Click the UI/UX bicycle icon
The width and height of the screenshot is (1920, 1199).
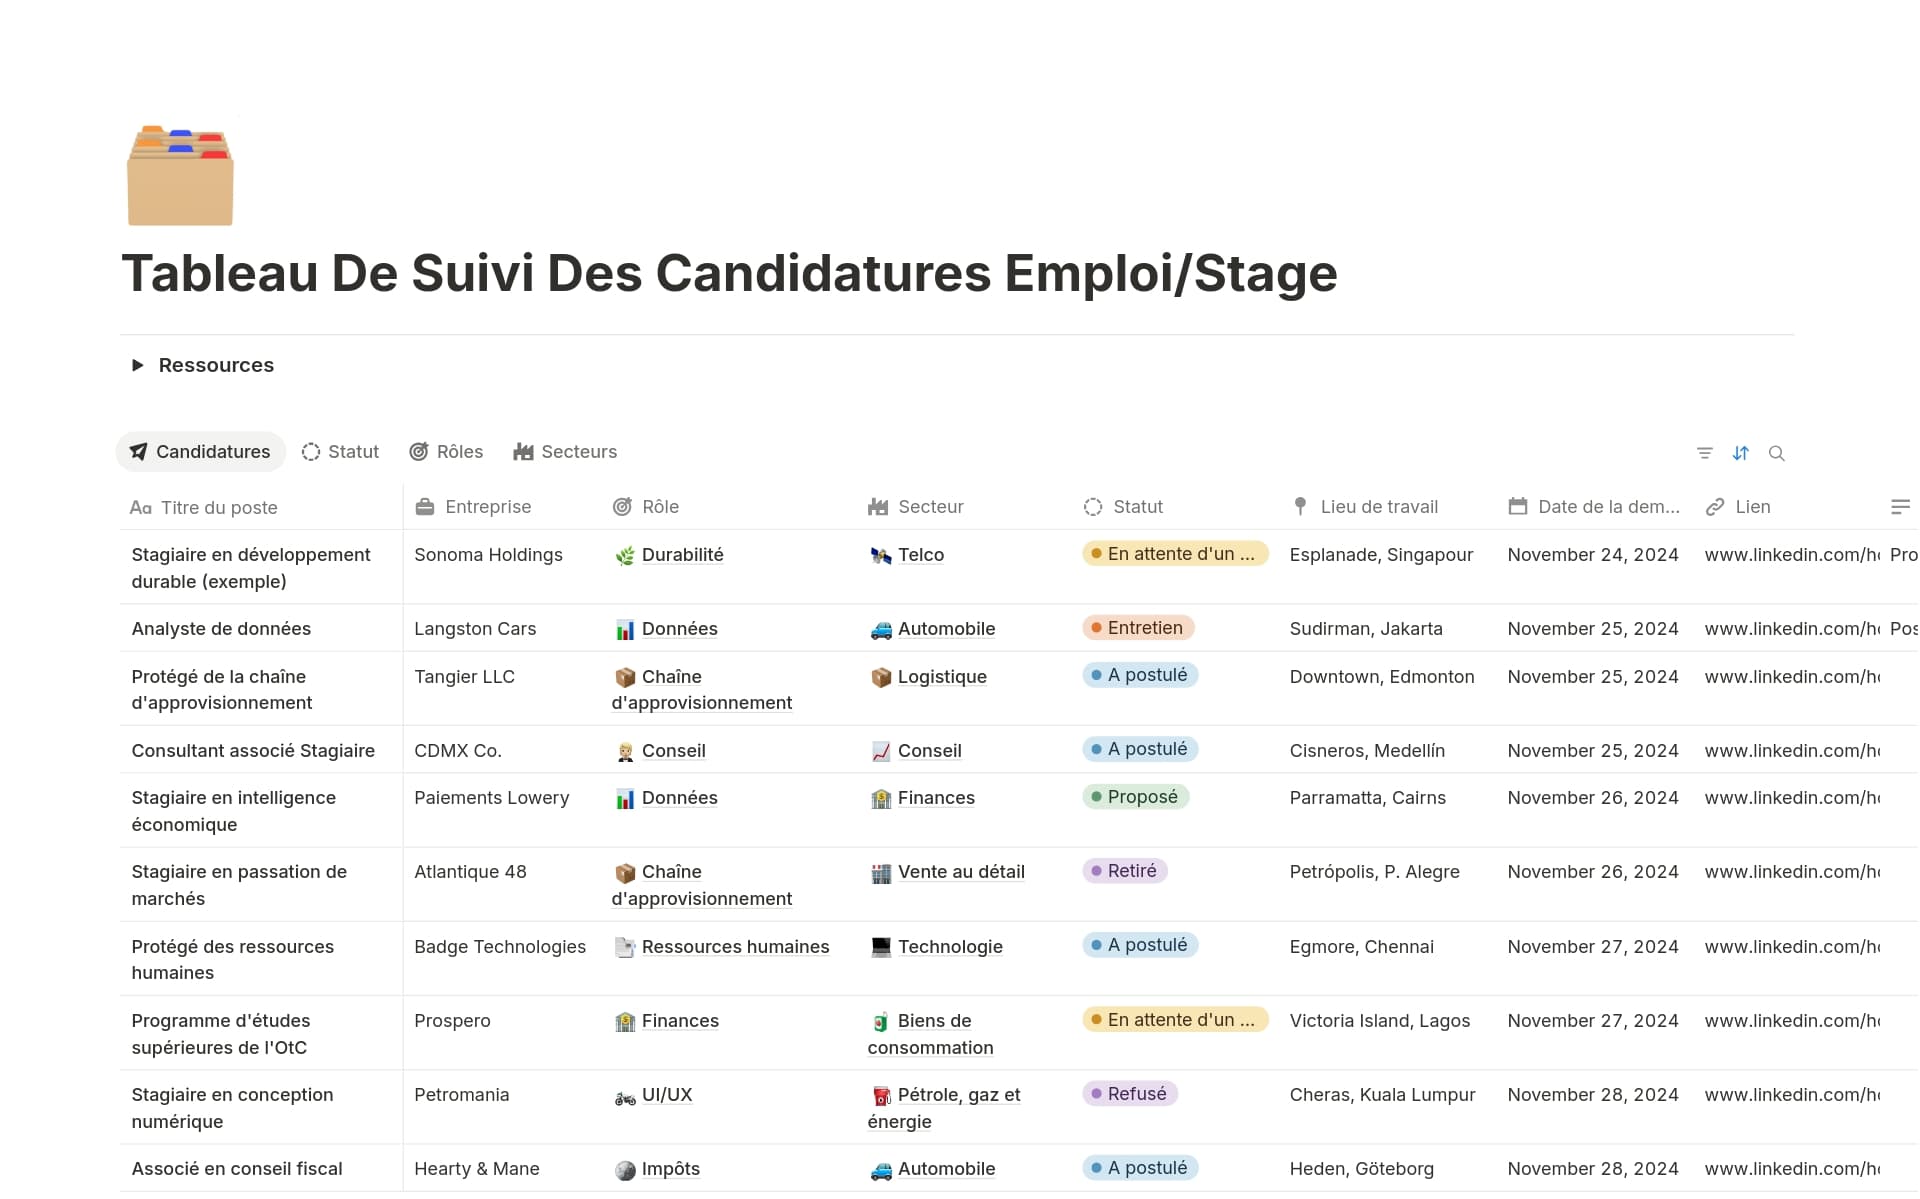[625, 1096]
